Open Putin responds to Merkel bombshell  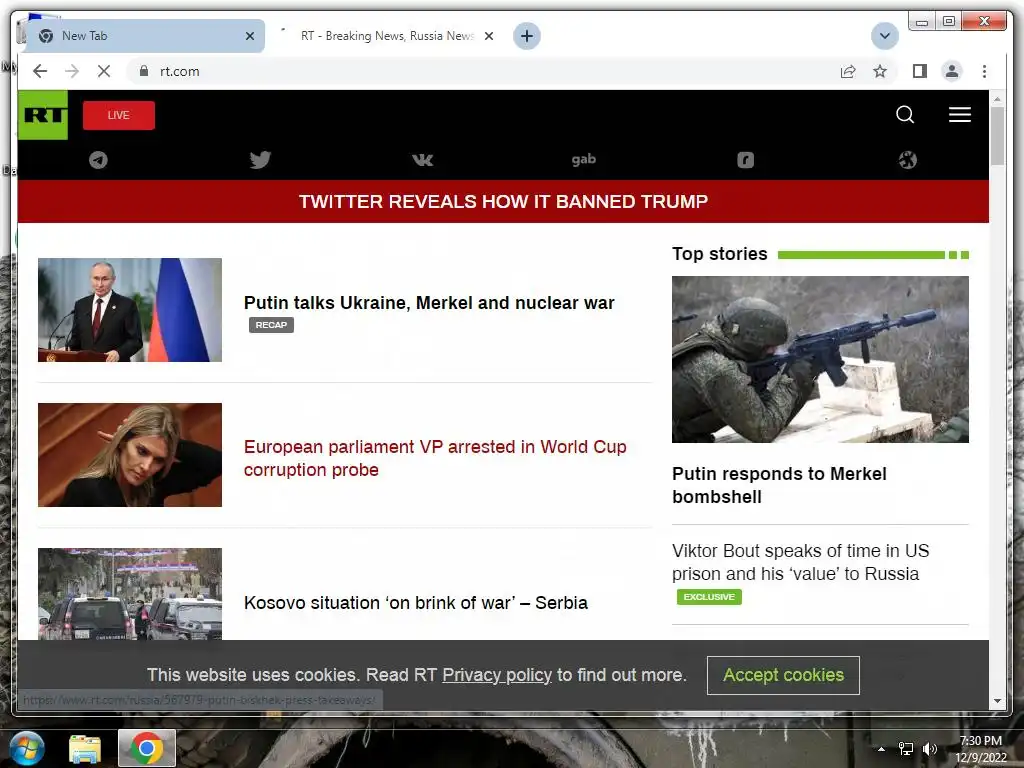point(779,485)
